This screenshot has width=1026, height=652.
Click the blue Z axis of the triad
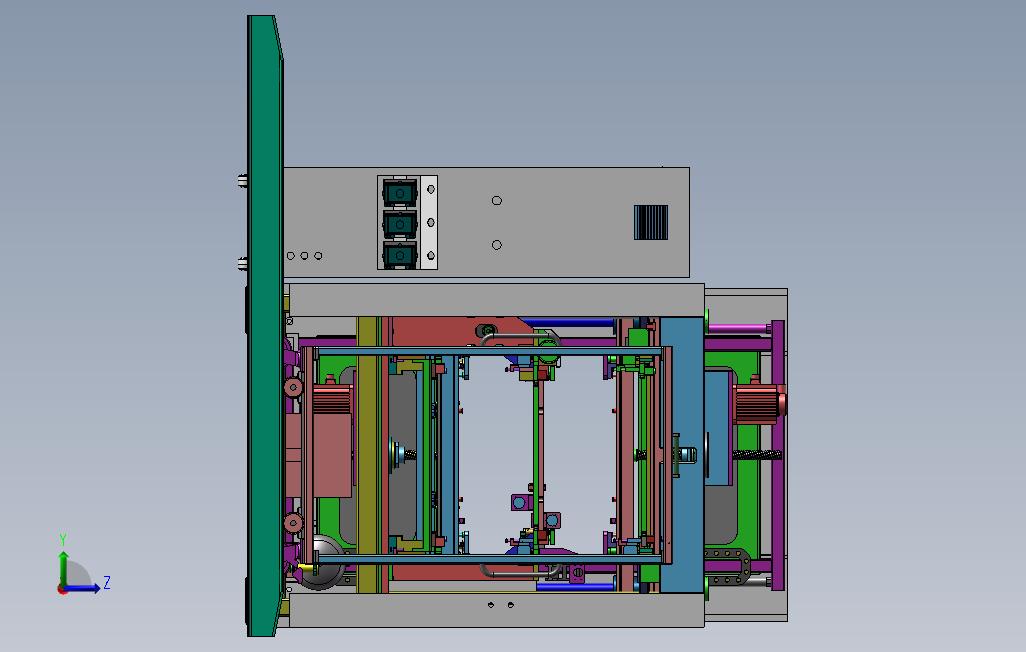(82, 588)
